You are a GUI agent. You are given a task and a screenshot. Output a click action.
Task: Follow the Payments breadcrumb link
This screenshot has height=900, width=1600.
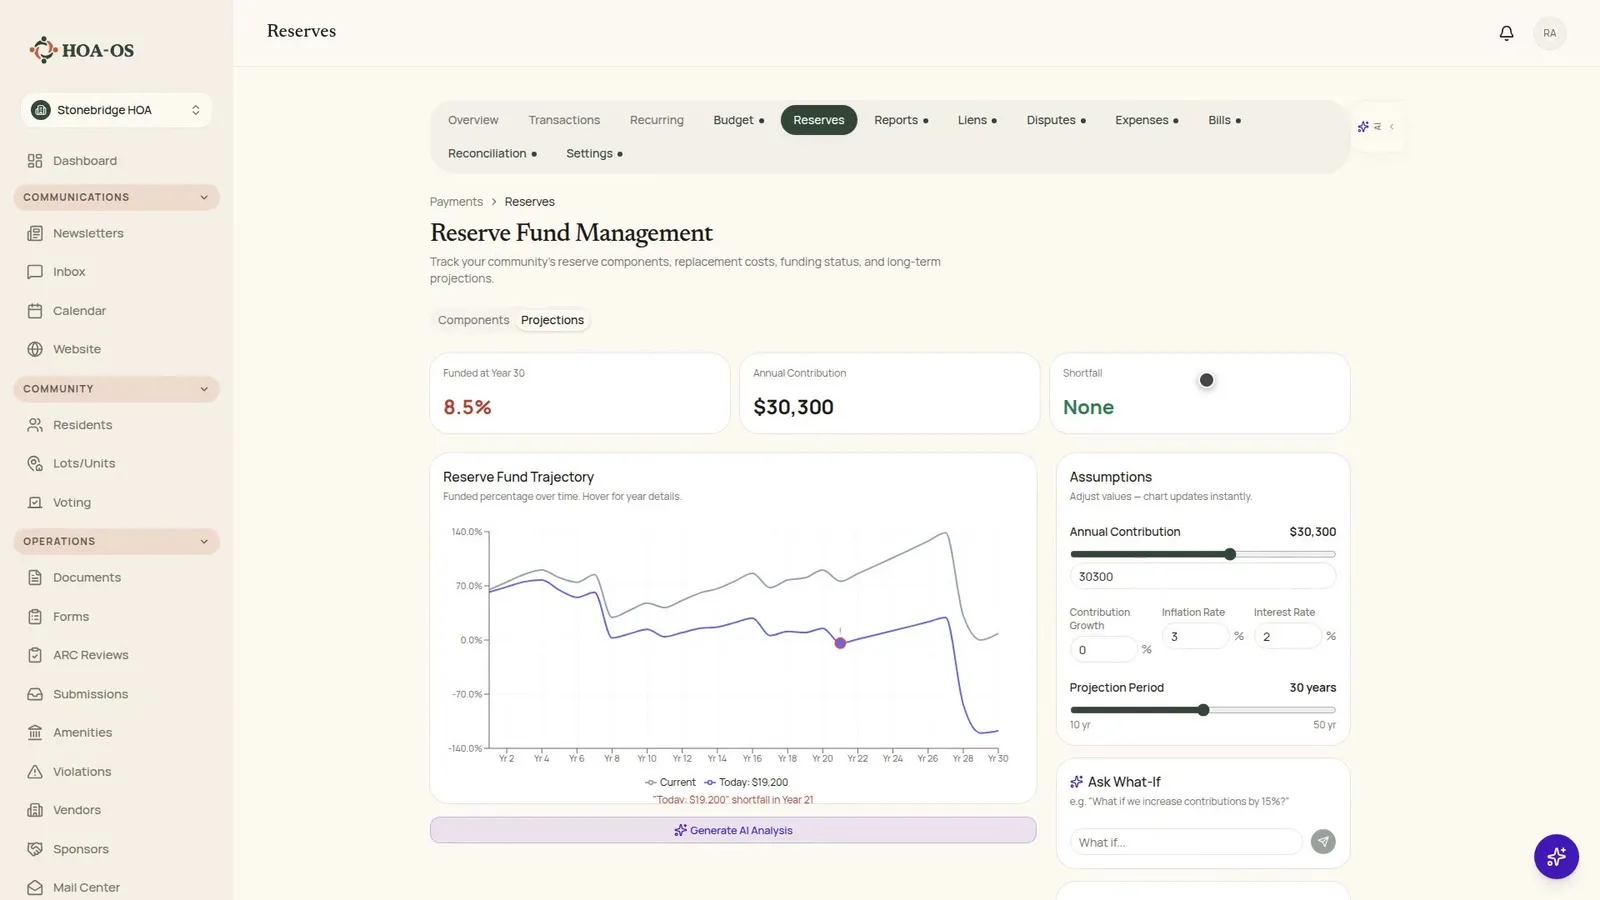click(x=456, y=202)
